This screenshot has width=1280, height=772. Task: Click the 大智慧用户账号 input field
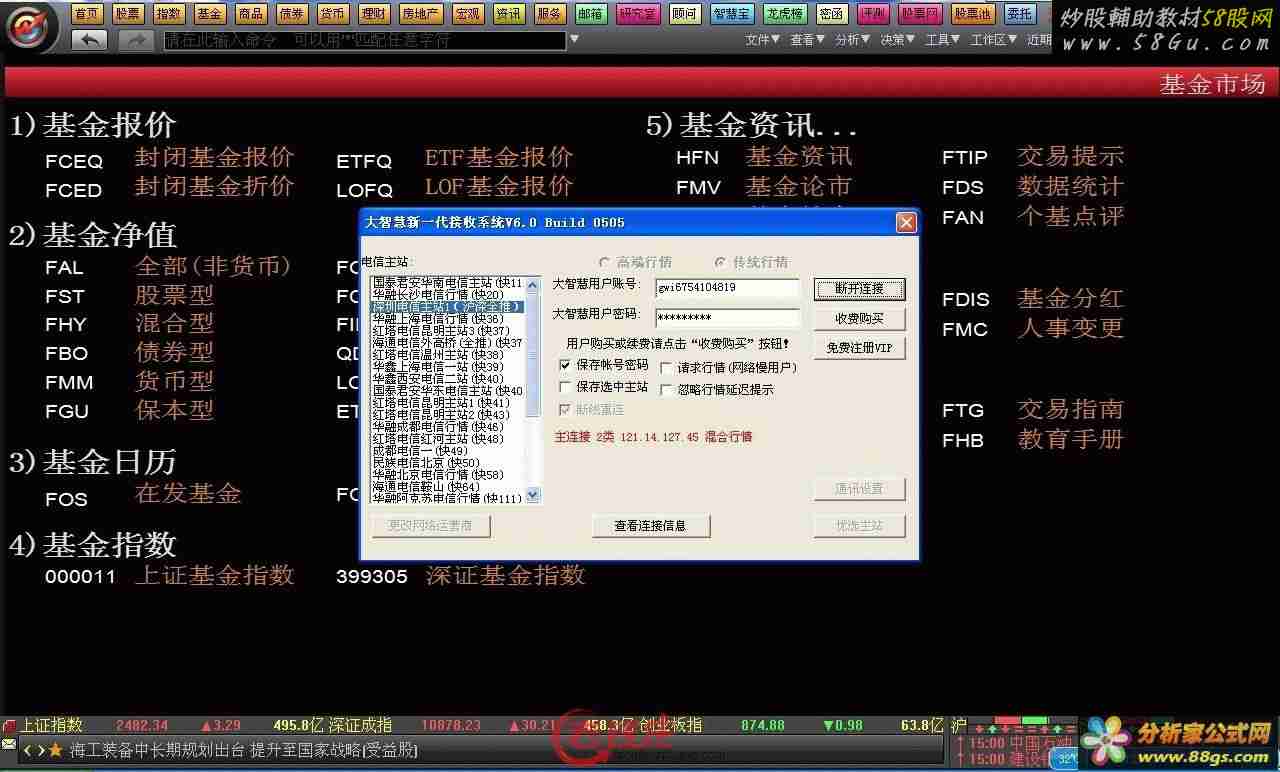728,288
